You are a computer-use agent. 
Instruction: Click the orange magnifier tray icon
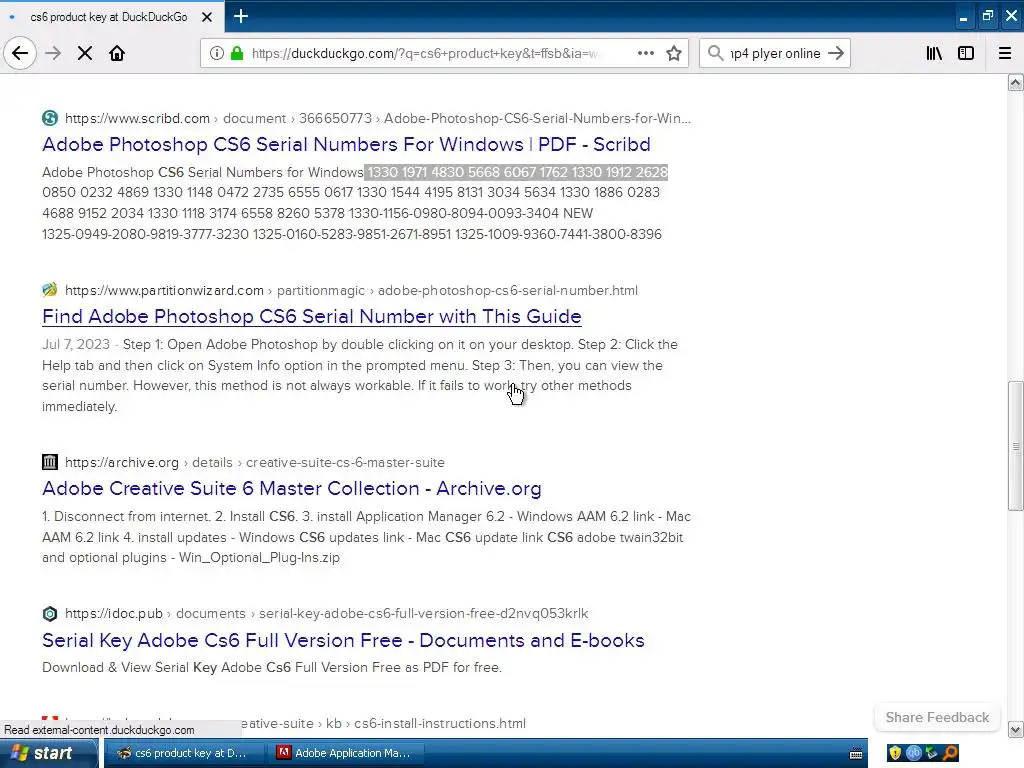click(x=950, y=753)
